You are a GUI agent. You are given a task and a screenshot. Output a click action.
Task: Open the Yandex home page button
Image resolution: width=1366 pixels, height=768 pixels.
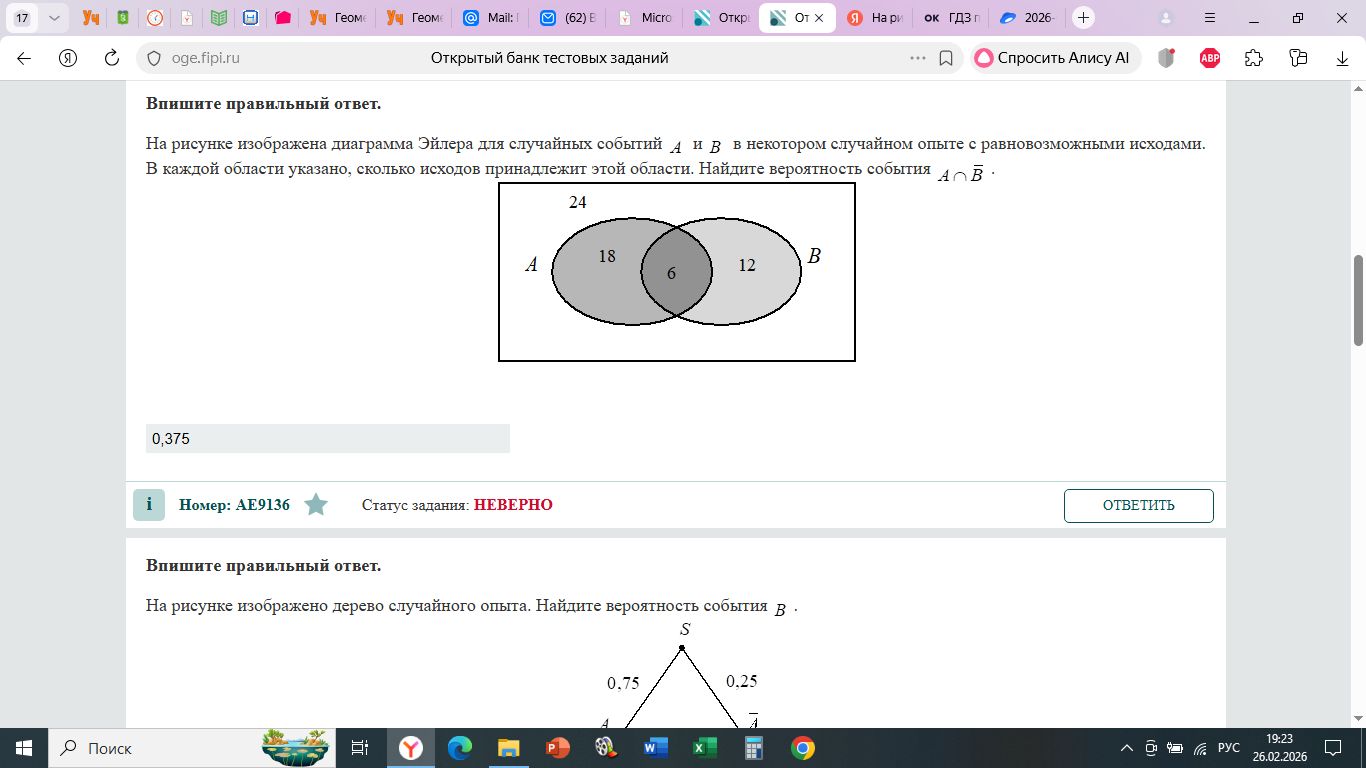coord(68,58)
